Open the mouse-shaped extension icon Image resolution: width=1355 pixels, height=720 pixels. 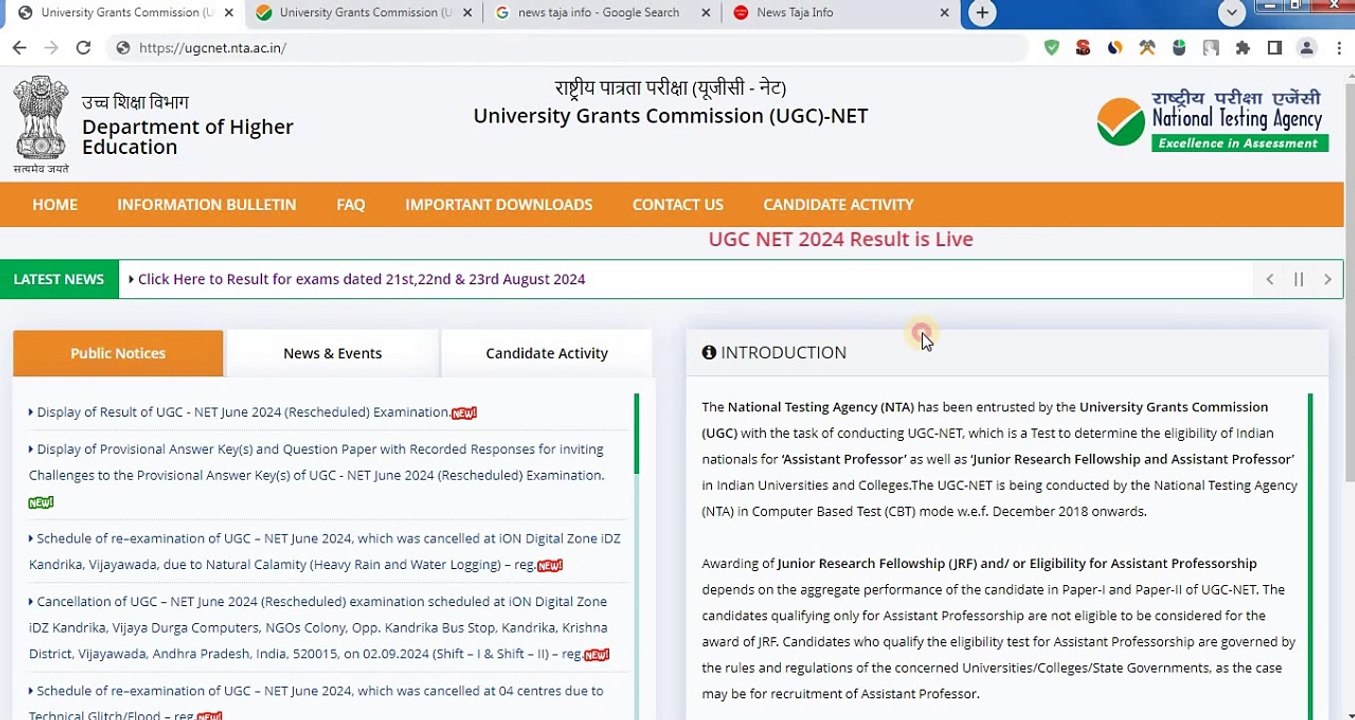[x=1179, y=48]
